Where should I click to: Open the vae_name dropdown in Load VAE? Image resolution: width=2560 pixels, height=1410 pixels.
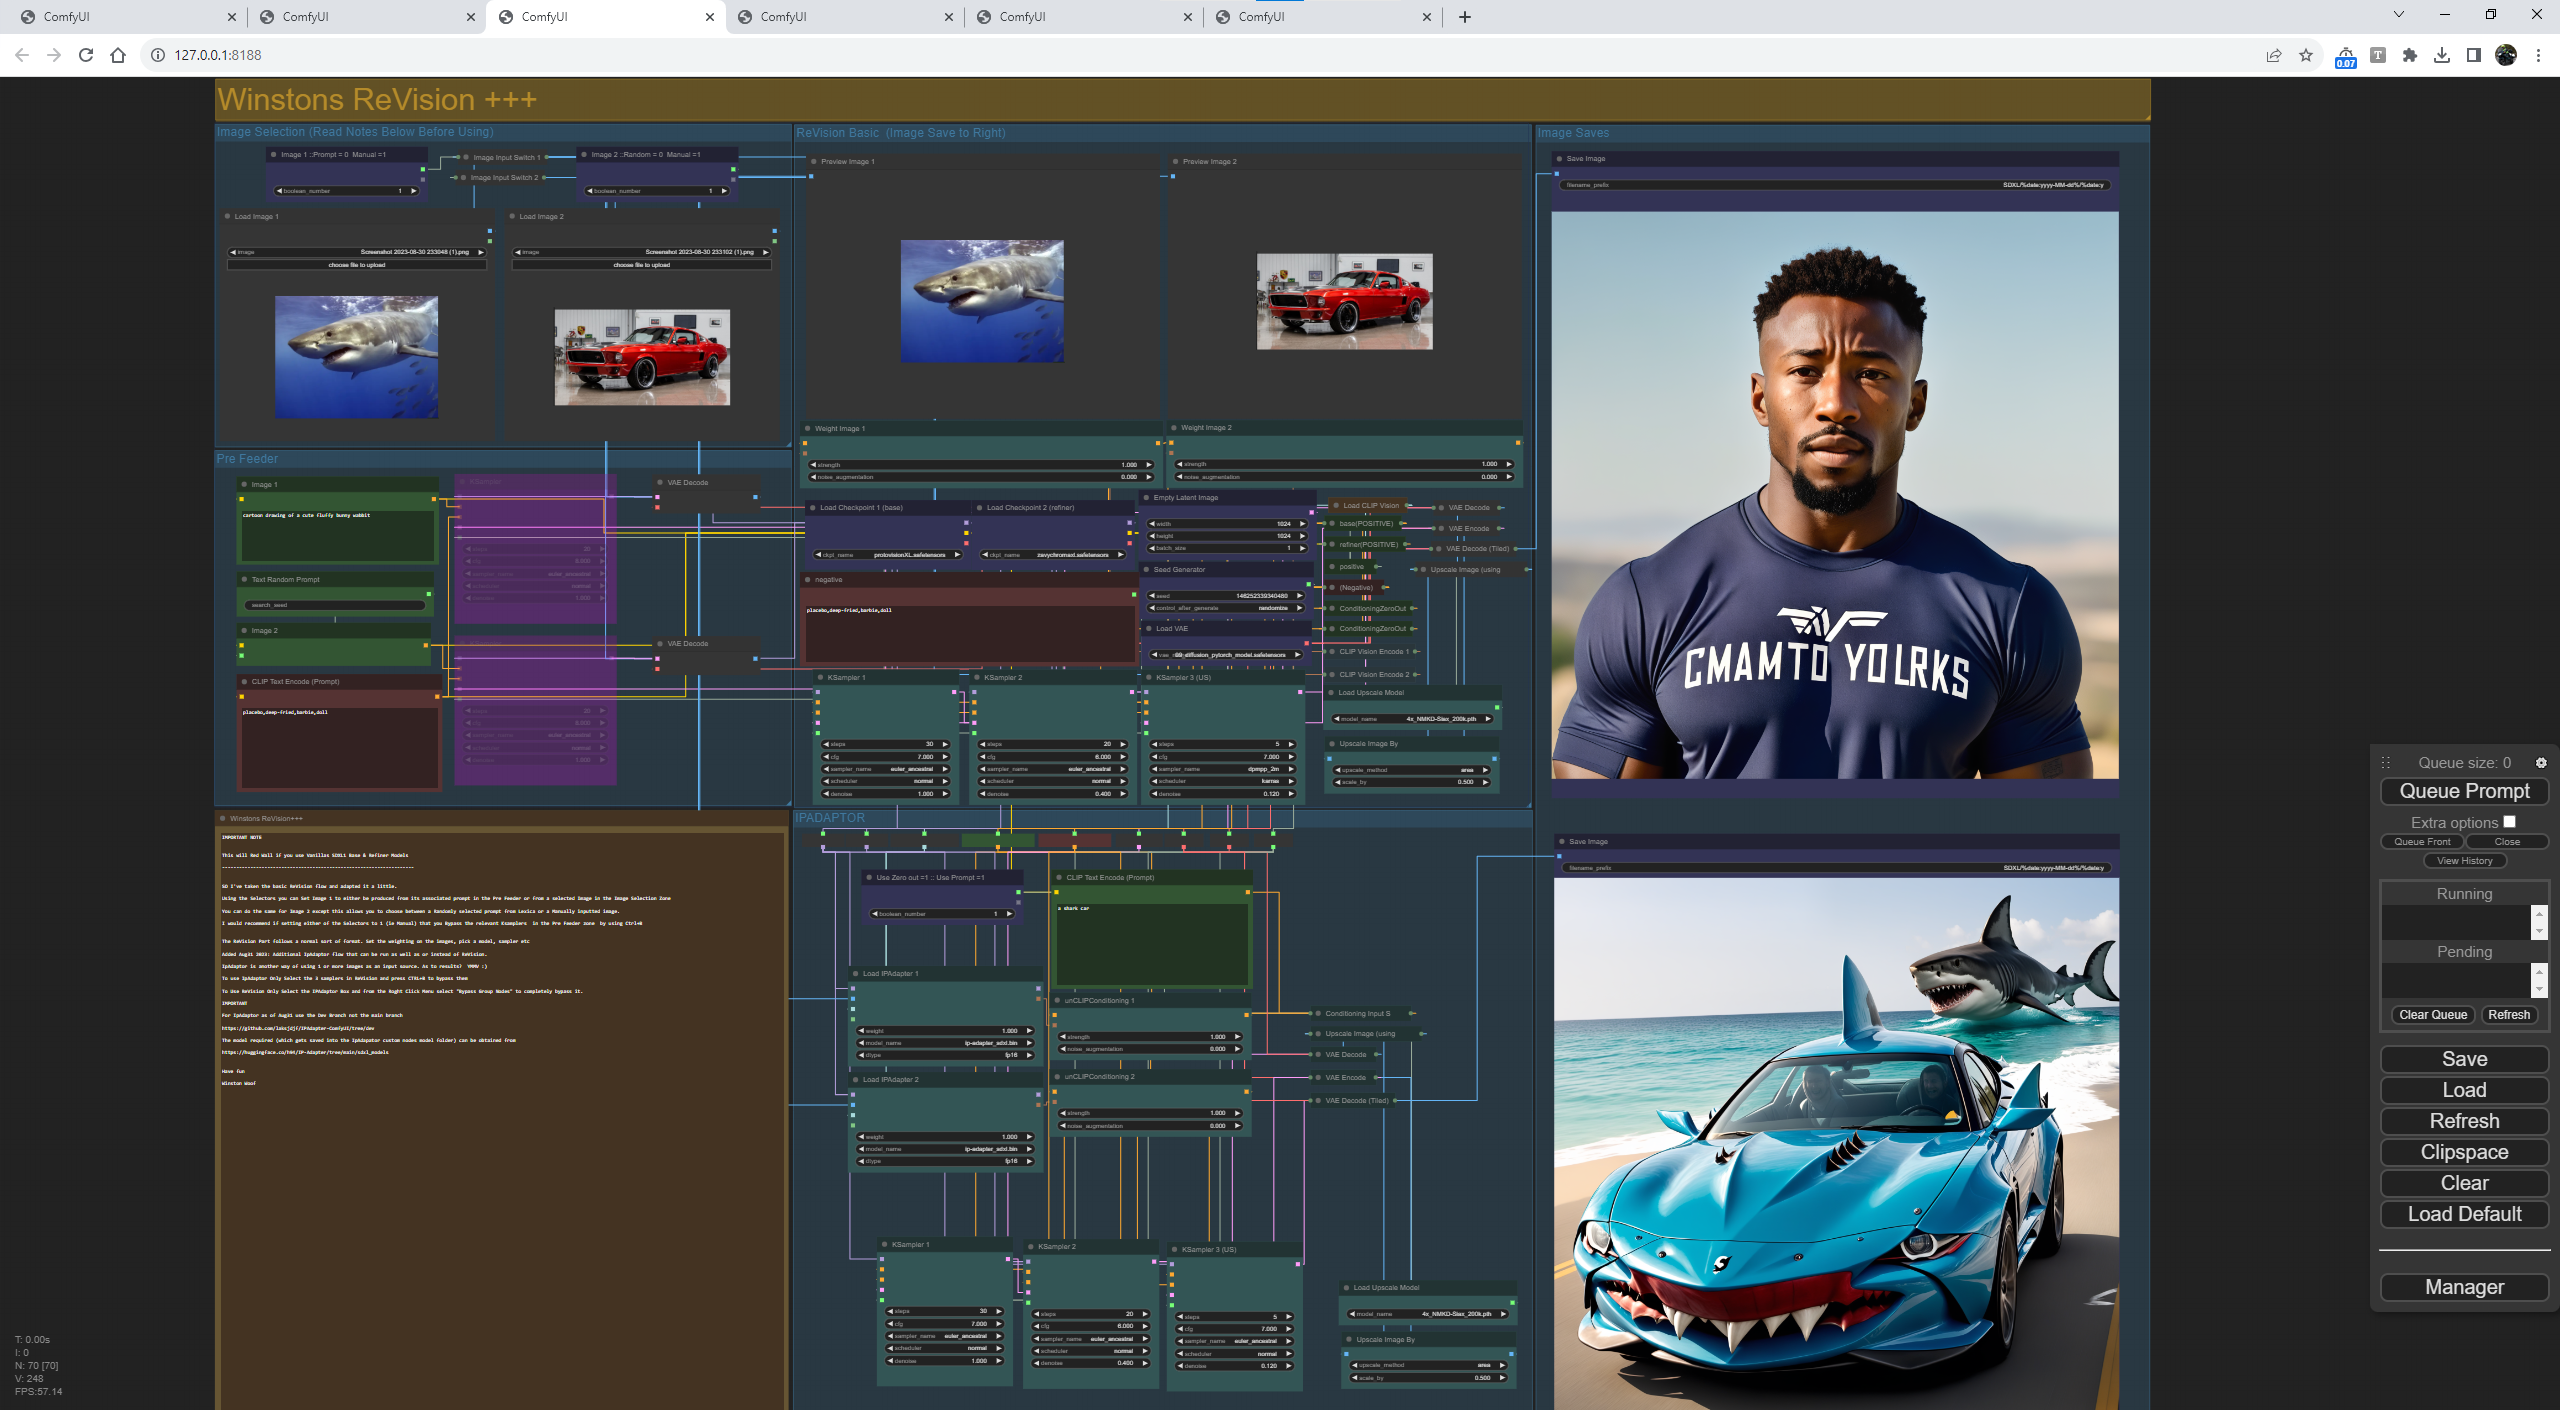click(1227, 655)
